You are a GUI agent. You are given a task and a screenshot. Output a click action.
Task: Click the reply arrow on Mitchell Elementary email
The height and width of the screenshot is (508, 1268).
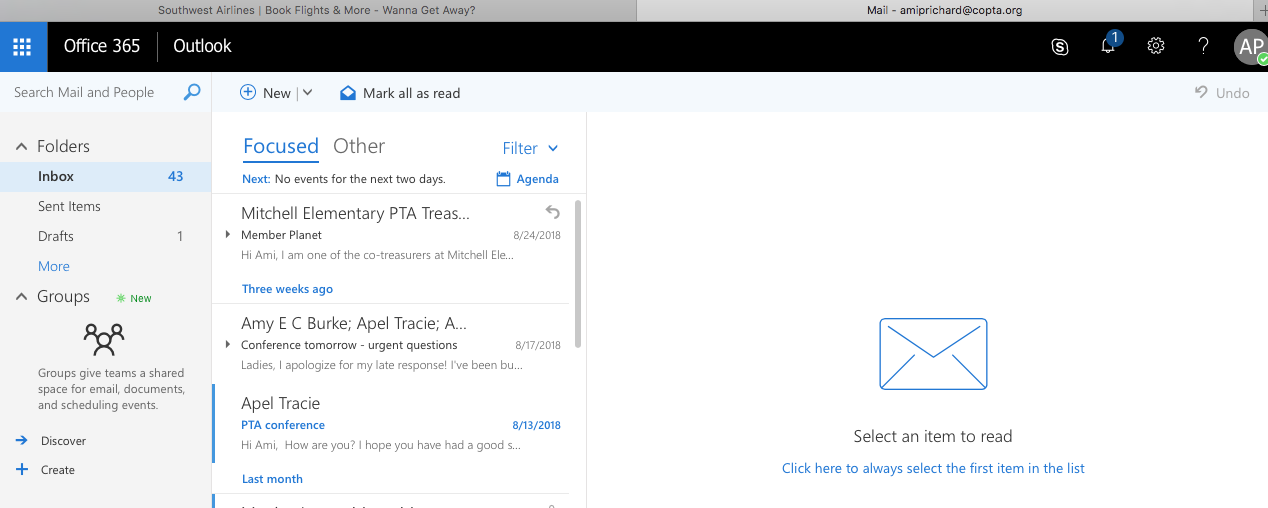click(553, 211)
